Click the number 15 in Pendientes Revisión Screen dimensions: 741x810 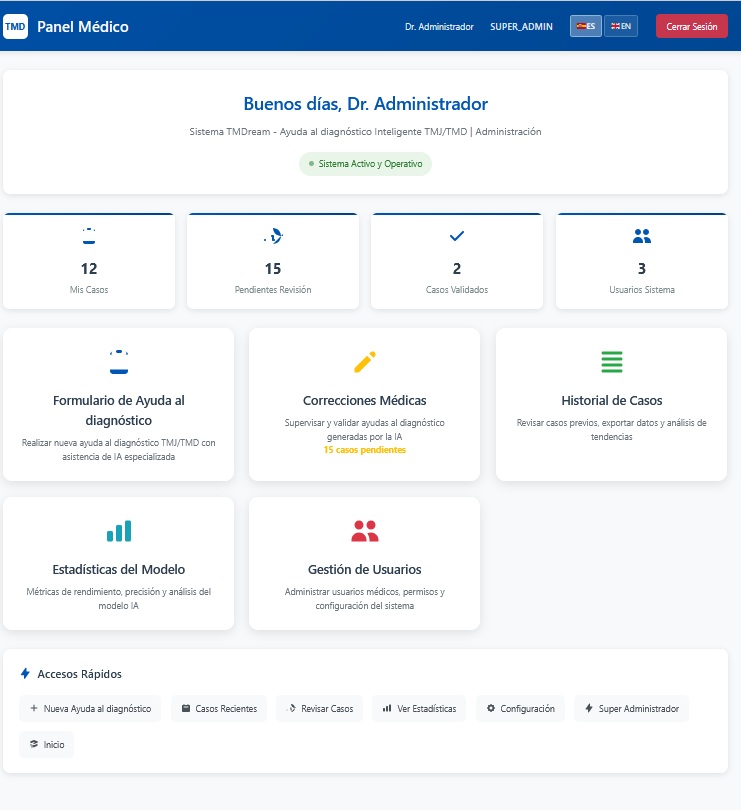[273, 269]
